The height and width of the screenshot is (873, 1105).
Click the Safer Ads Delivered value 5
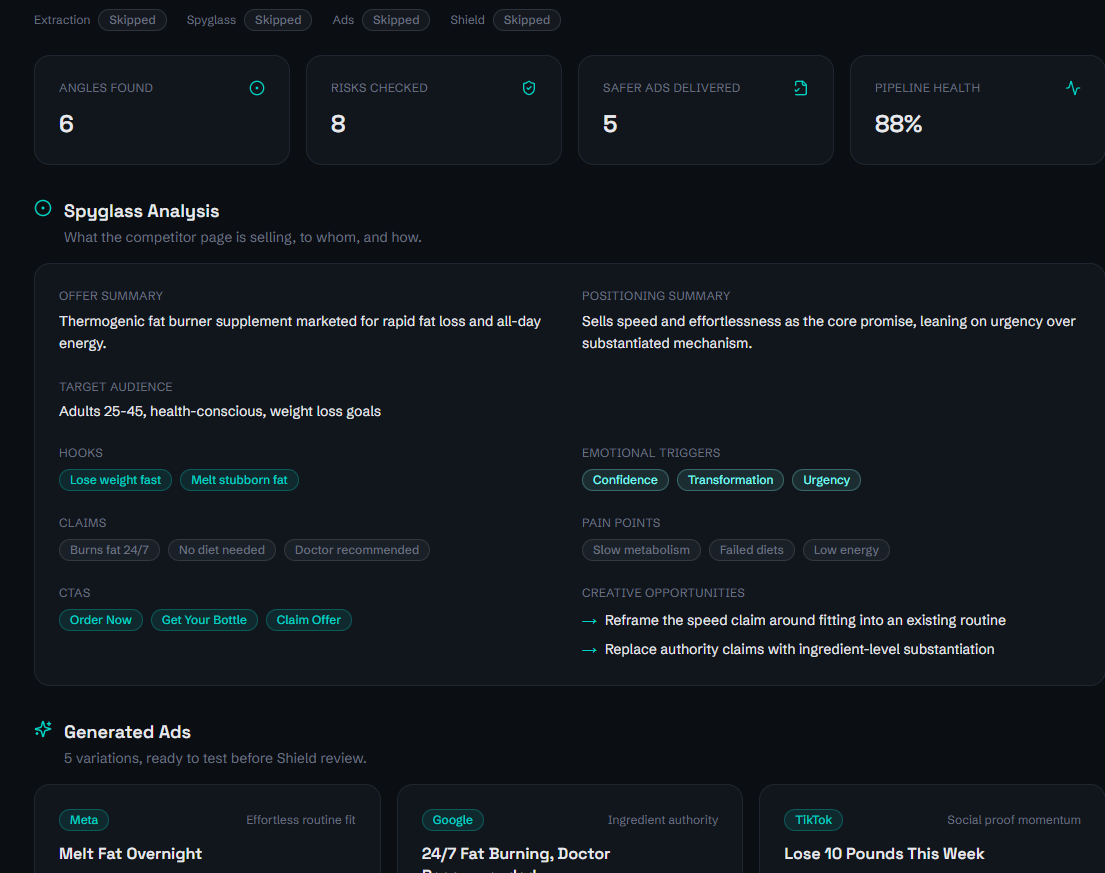(x=610, y=124)
